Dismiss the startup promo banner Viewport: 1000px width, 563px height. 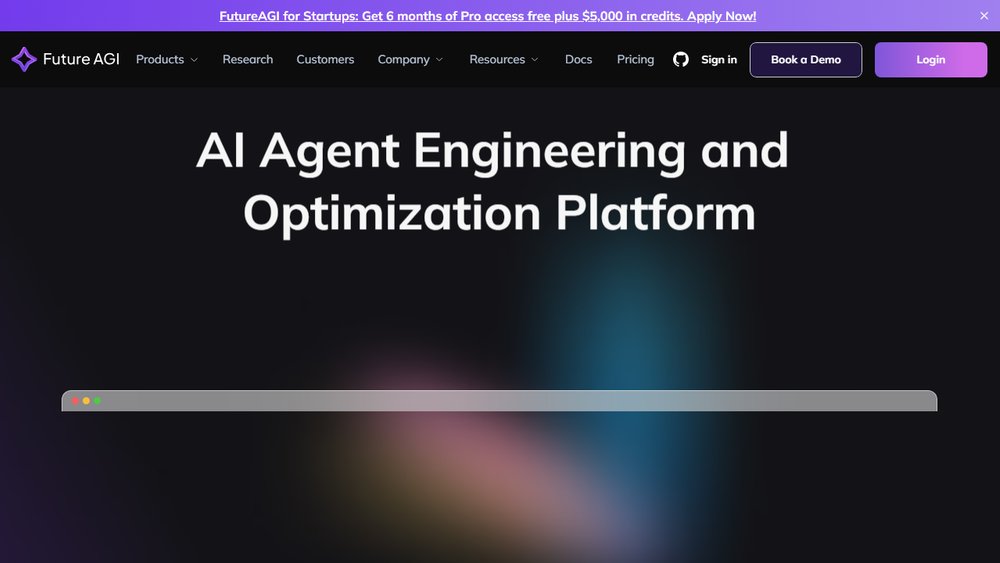[984, 16]
